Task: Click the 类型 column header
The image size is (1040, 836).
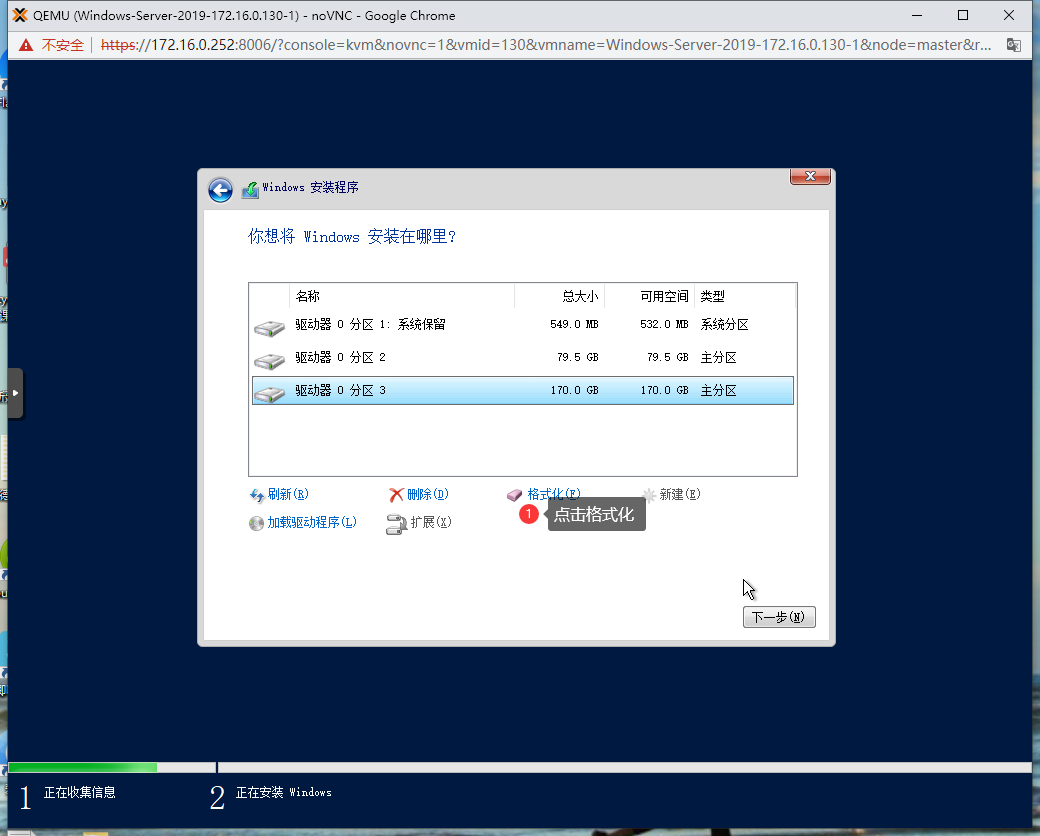Action: click(744, 296)
